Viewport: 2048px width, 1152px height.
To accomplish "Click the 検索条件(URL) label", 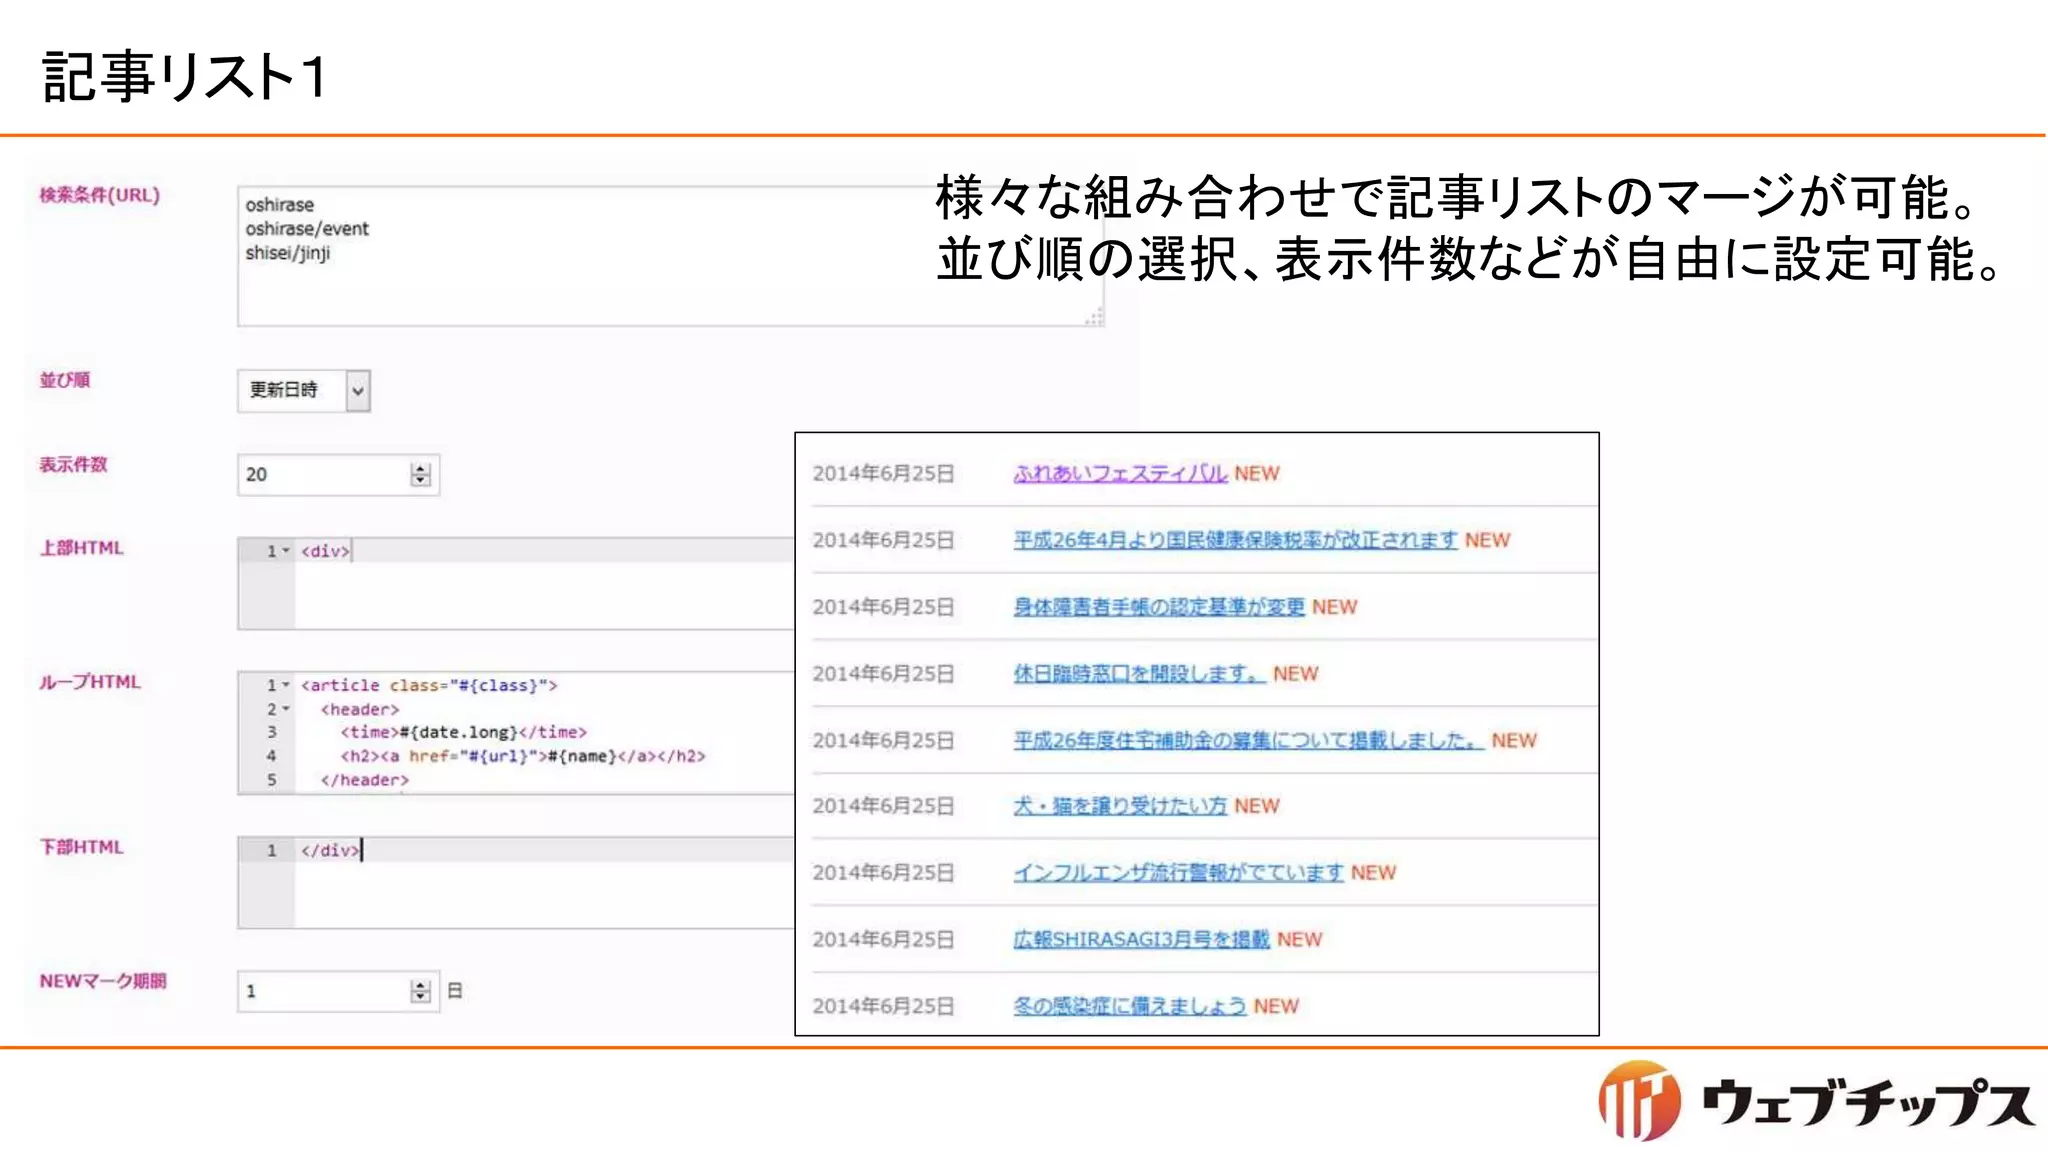I will (x=99, y=195).
